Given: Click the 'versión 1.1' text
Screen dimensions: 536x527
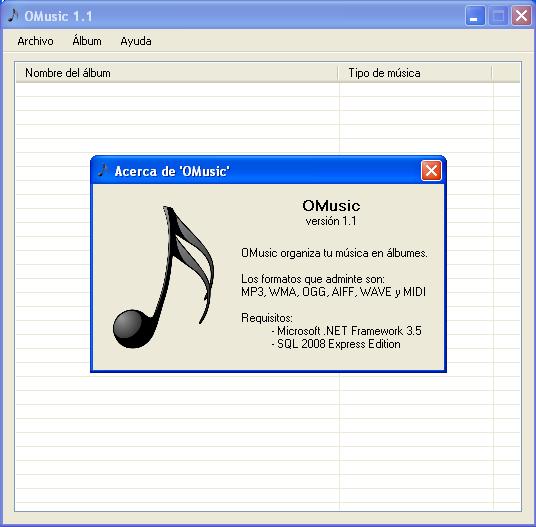Looking at the screenshot, I should (x=331, y=221).
